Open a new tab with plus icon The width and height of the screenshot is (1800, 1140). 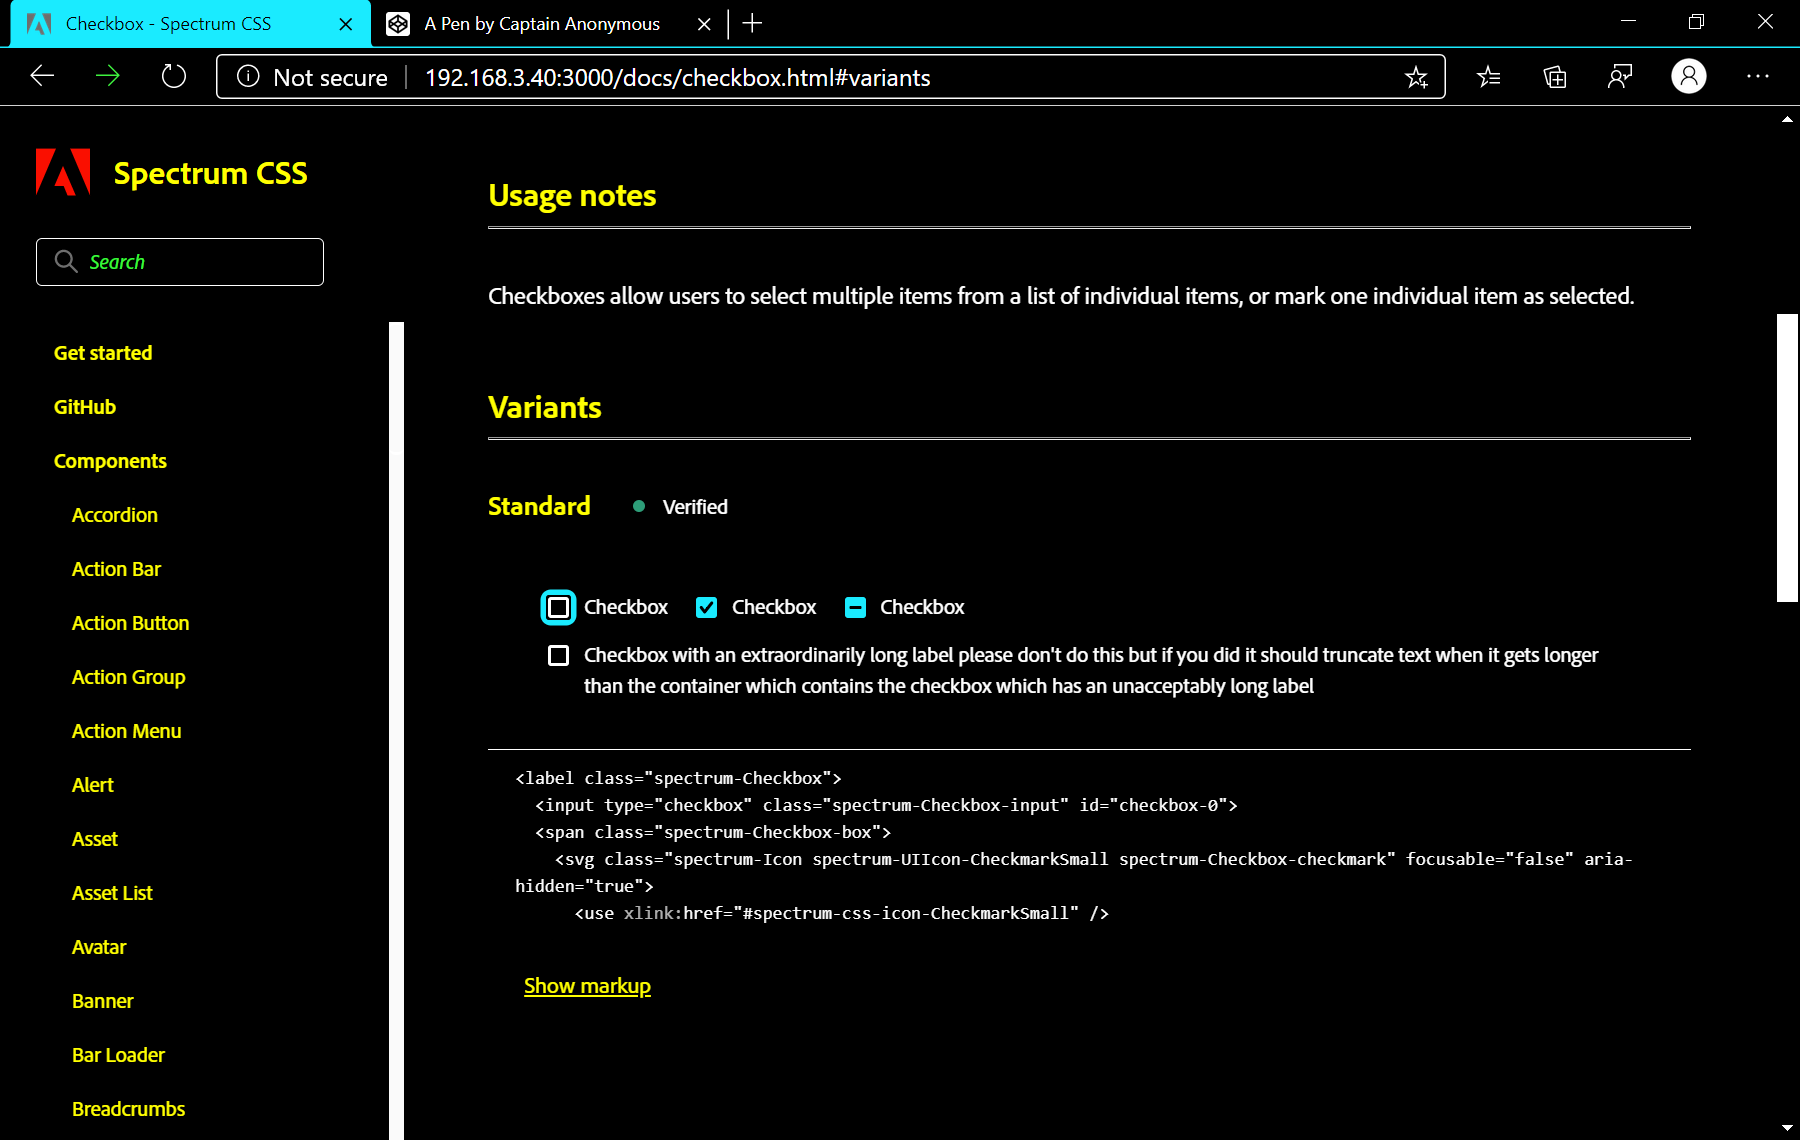click(753, 23)
